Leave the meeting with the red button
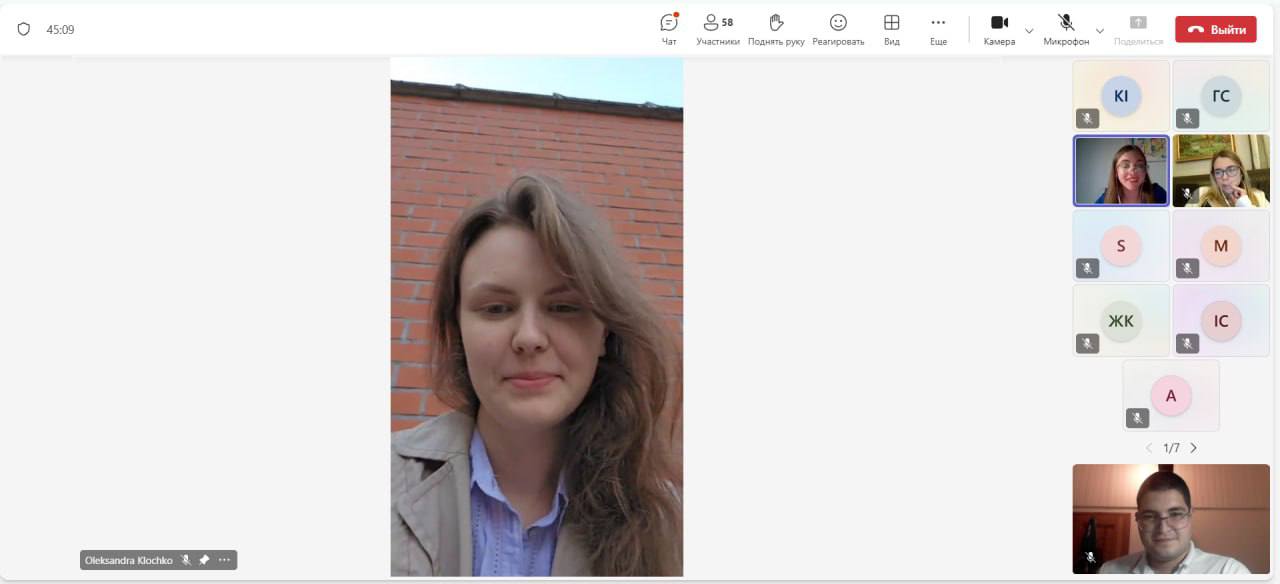This screenshot has width=1280, height=584. [1216, 29]
